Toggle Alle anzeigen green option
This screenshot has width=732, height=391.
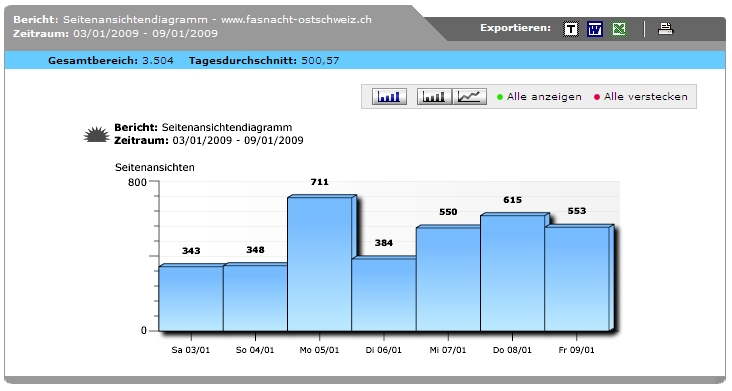[x=539, y=97]
